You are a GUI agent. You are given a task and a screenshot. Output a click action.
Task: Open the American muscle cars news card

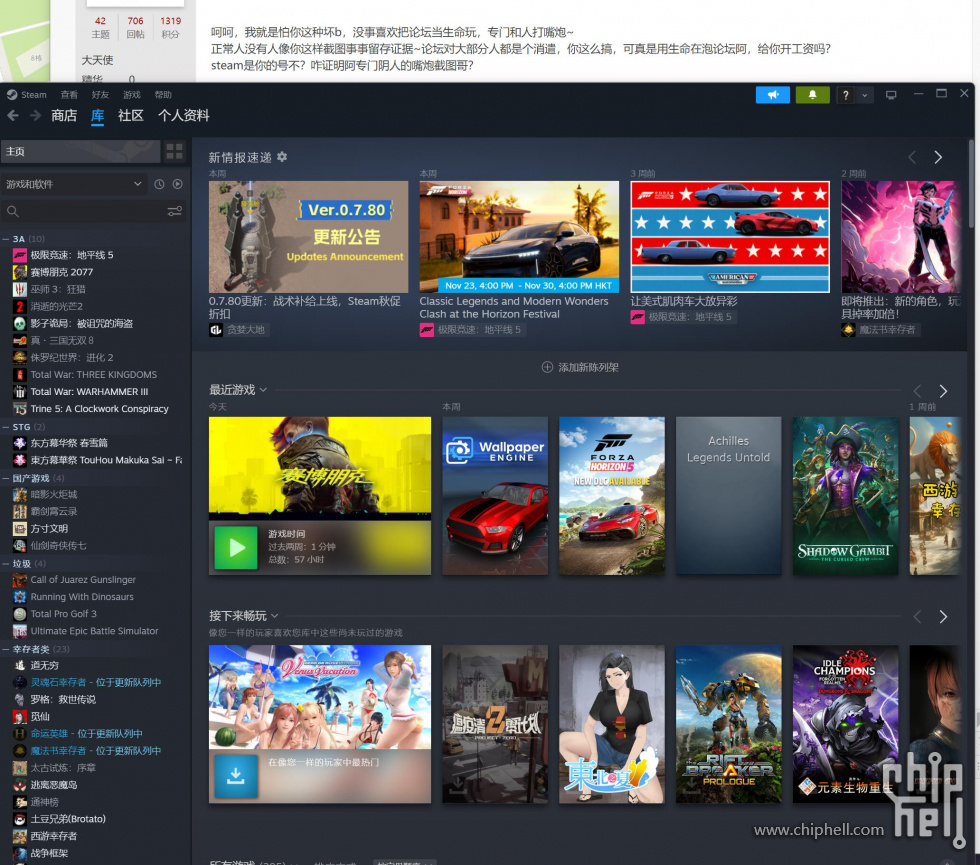pyautogui.click(x=730, y=237)
